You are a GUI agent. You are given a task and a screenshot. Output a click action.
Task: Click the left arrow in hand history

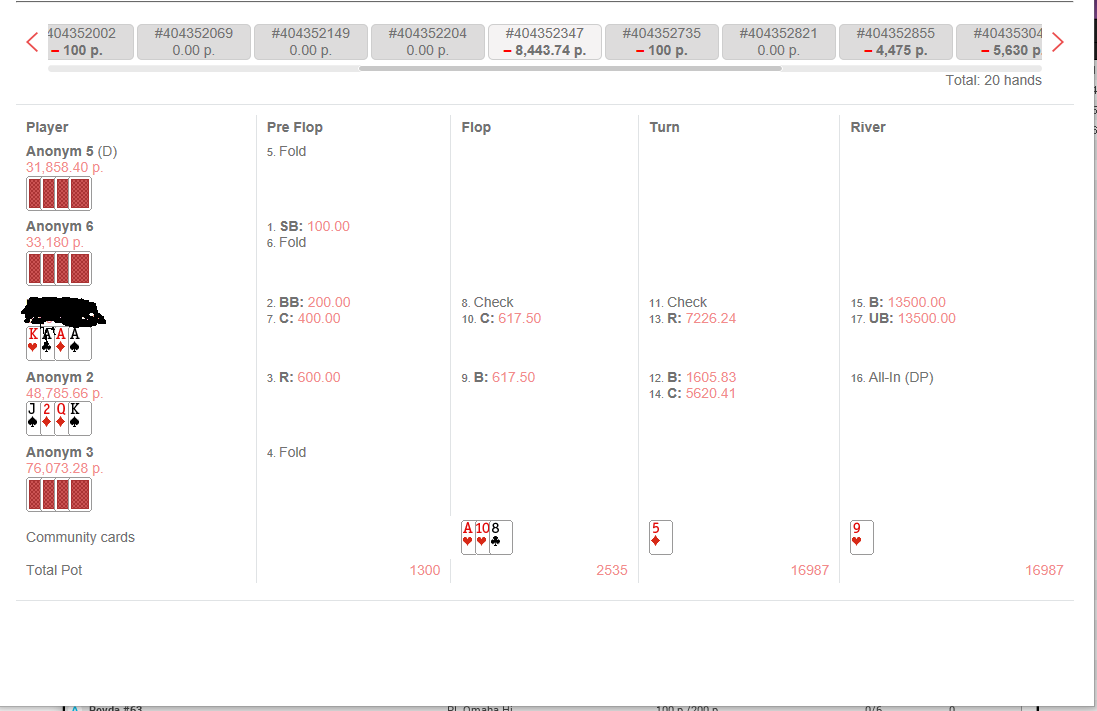coord(32,42)
